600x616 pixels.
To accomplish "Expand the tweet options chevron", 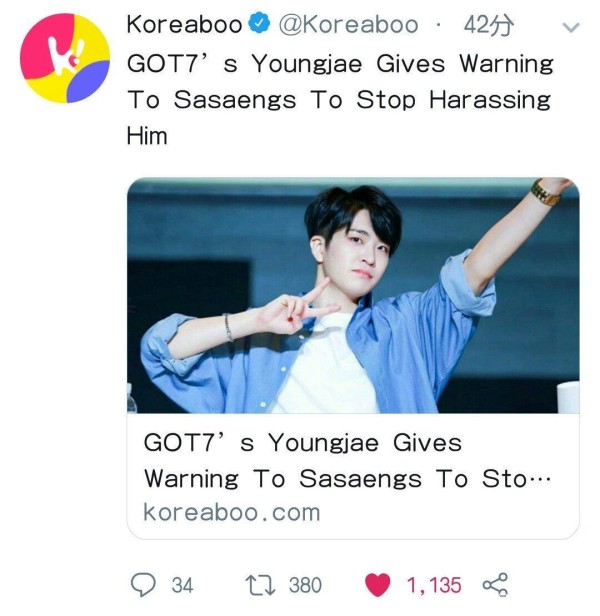I will 571,27.
